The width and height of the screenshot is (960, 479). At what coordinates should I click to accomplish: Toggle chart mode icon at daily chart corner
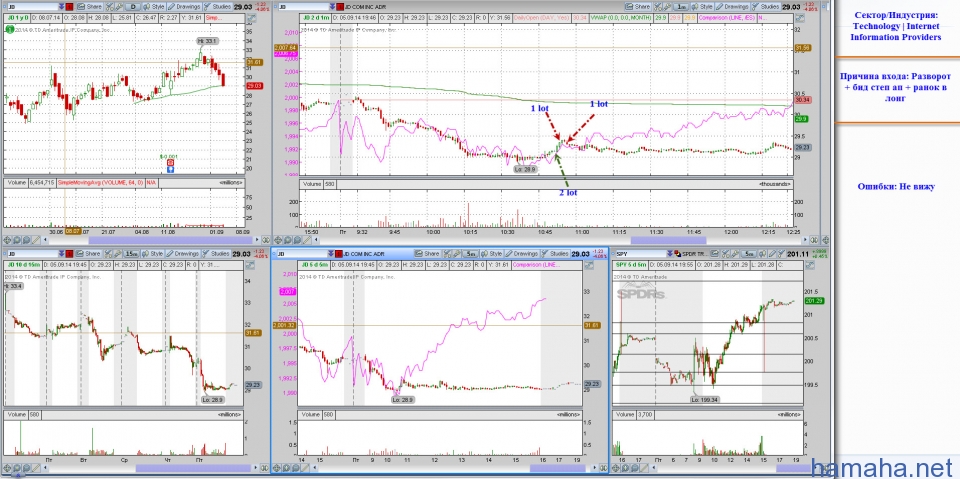pos(252,18)
